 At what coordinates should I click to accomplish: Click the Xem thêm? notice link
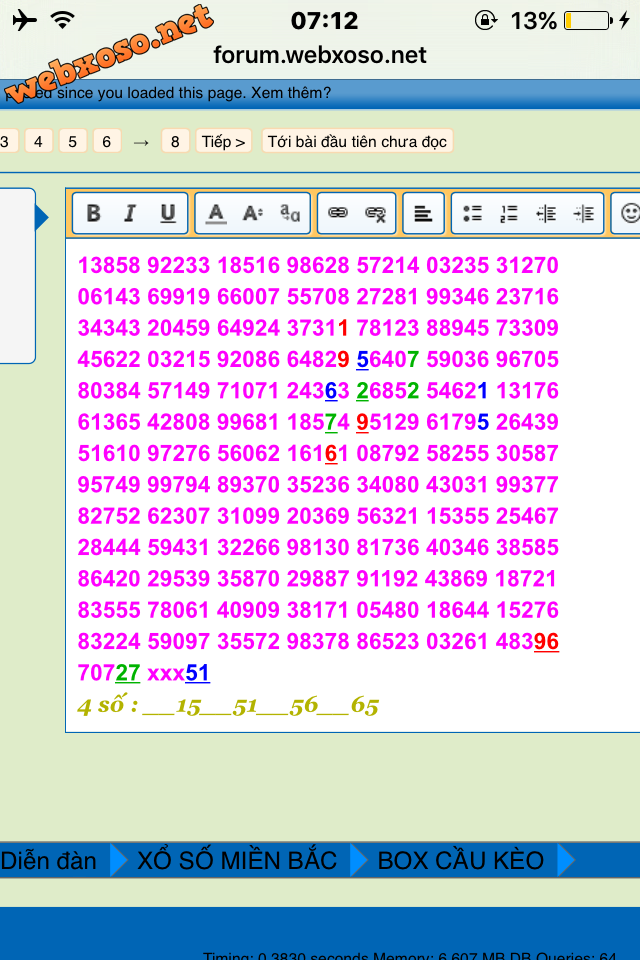tap(291, 93)
